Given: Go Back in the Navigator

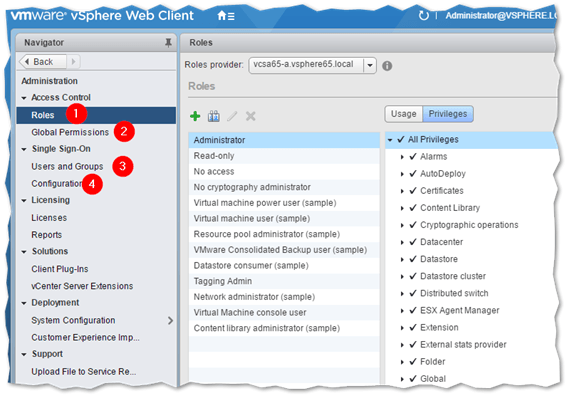Looking at the screenshot, I should (x=43, y=61).
